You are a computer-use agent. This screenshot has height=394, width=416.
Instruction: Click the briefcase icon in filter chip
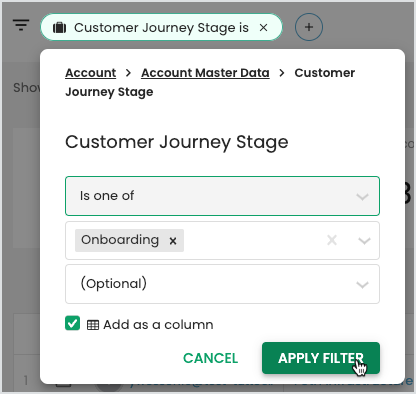tap(60, 28)
